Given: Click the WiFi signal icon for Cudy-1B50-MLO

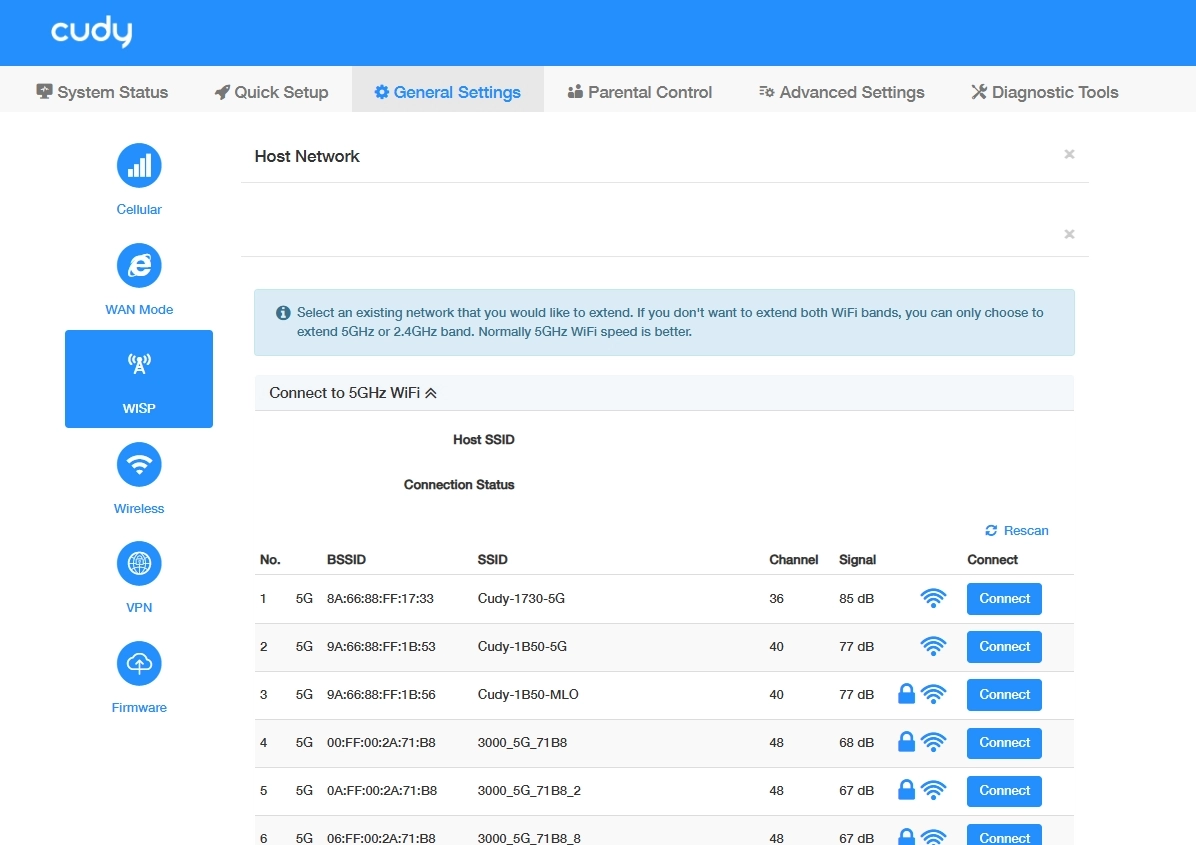Looking at the screenshot, I should [933, 695].
